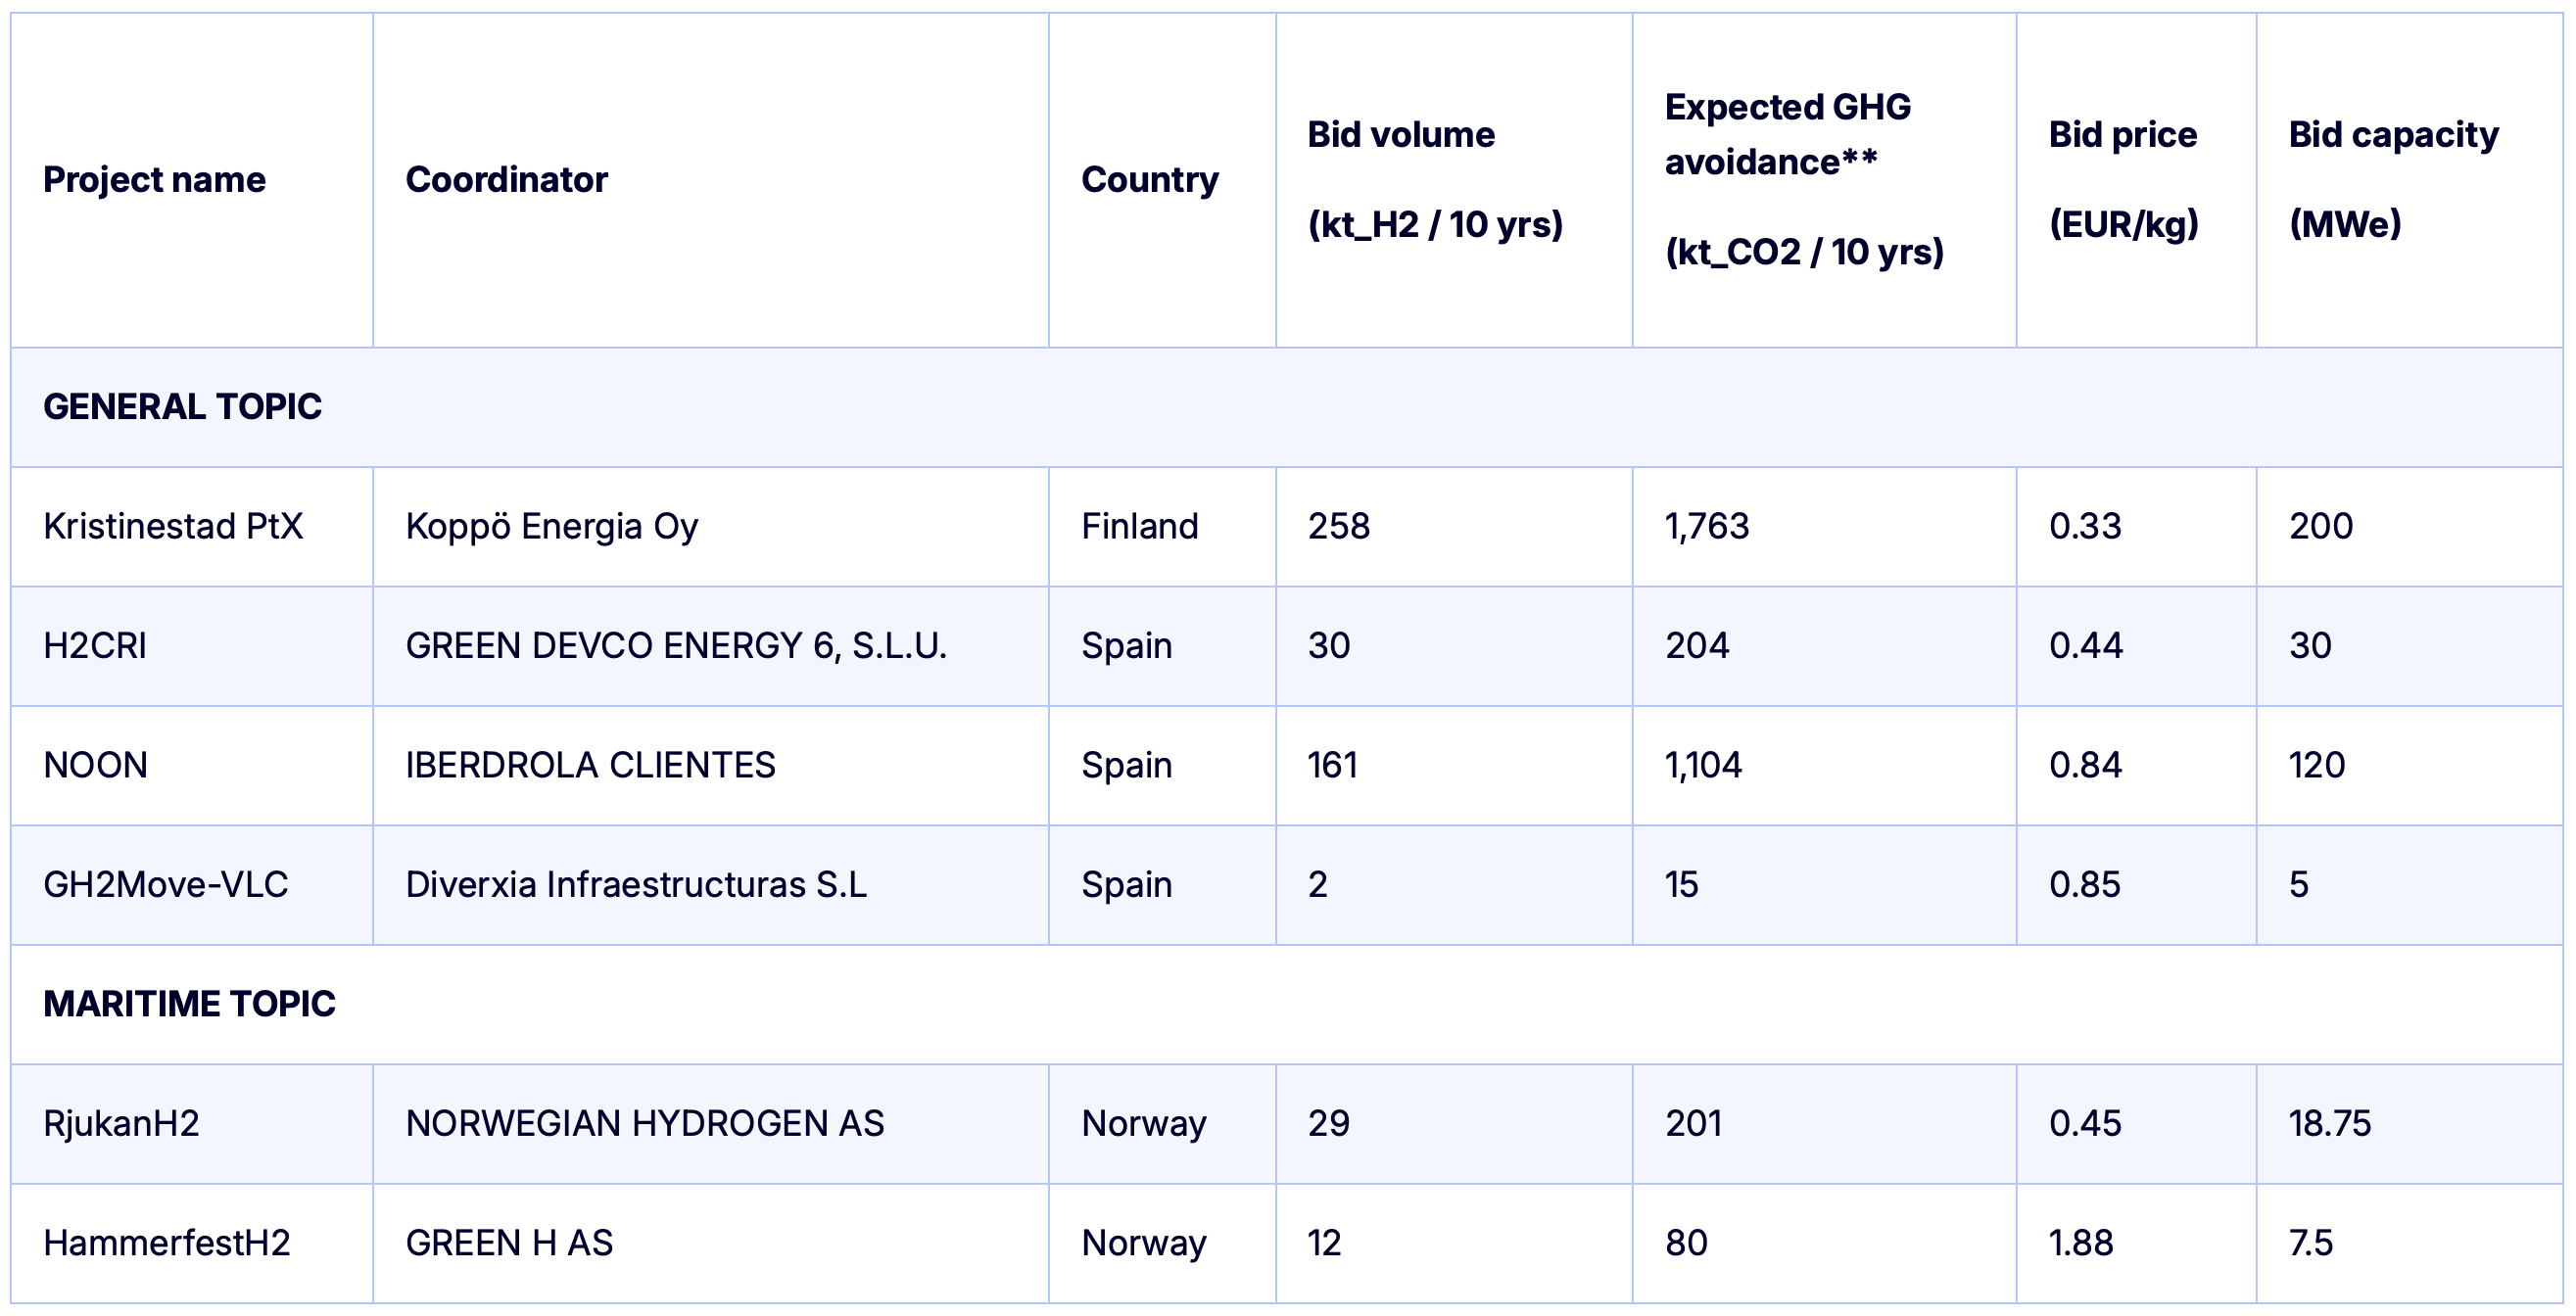Select the H2CRI project name

(95, 646)
